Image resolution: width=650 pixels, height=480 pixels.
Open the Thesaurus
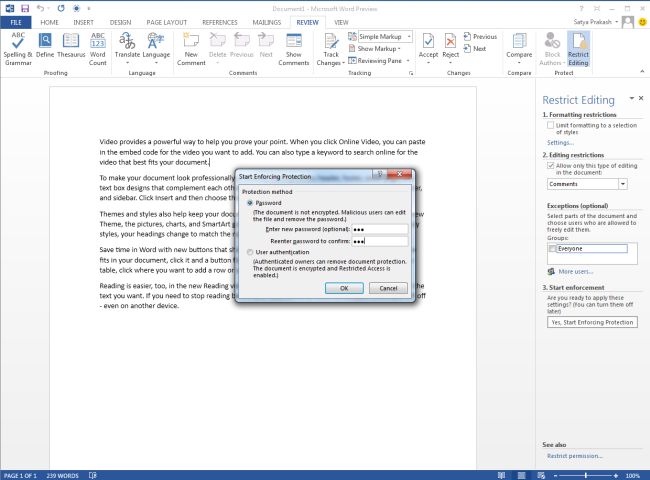coord(71,46)
